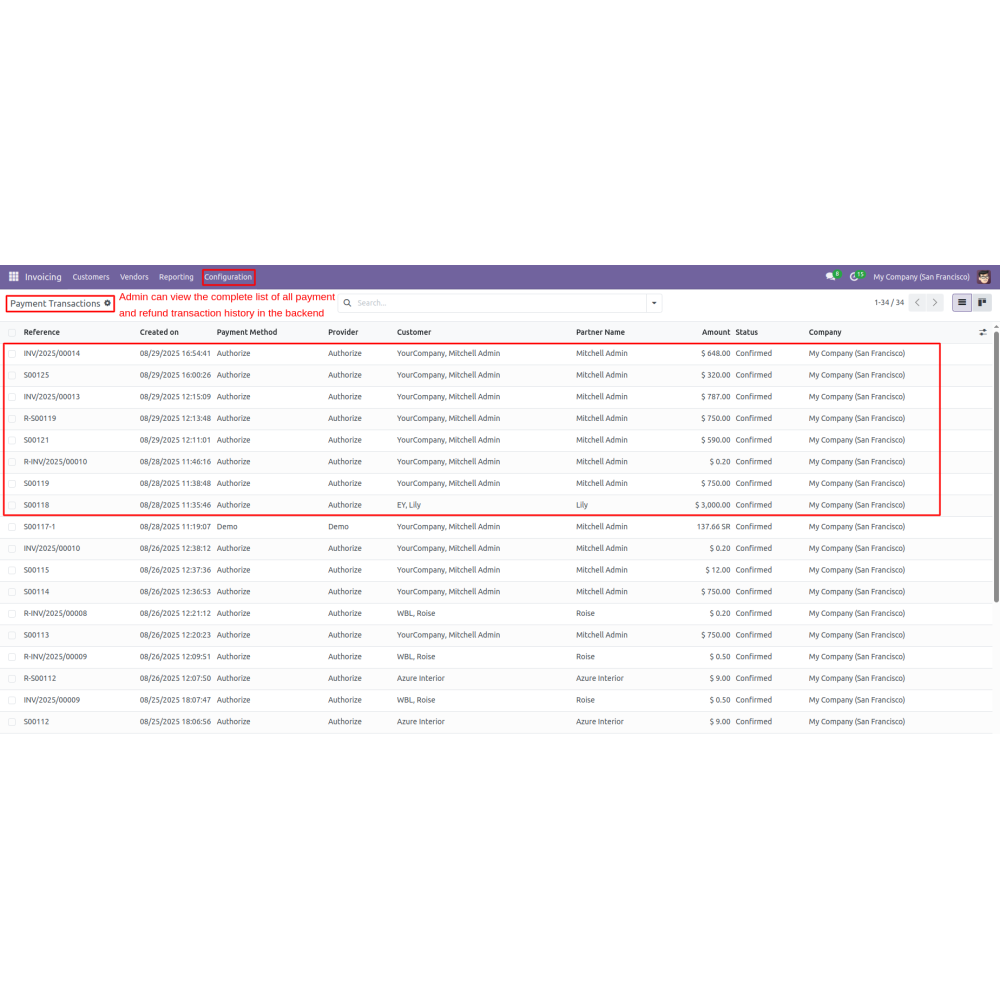Go to next page of records
The width and height of the screenshot is (1000, 1000).
pyautogui.click(x=935, y=302)
